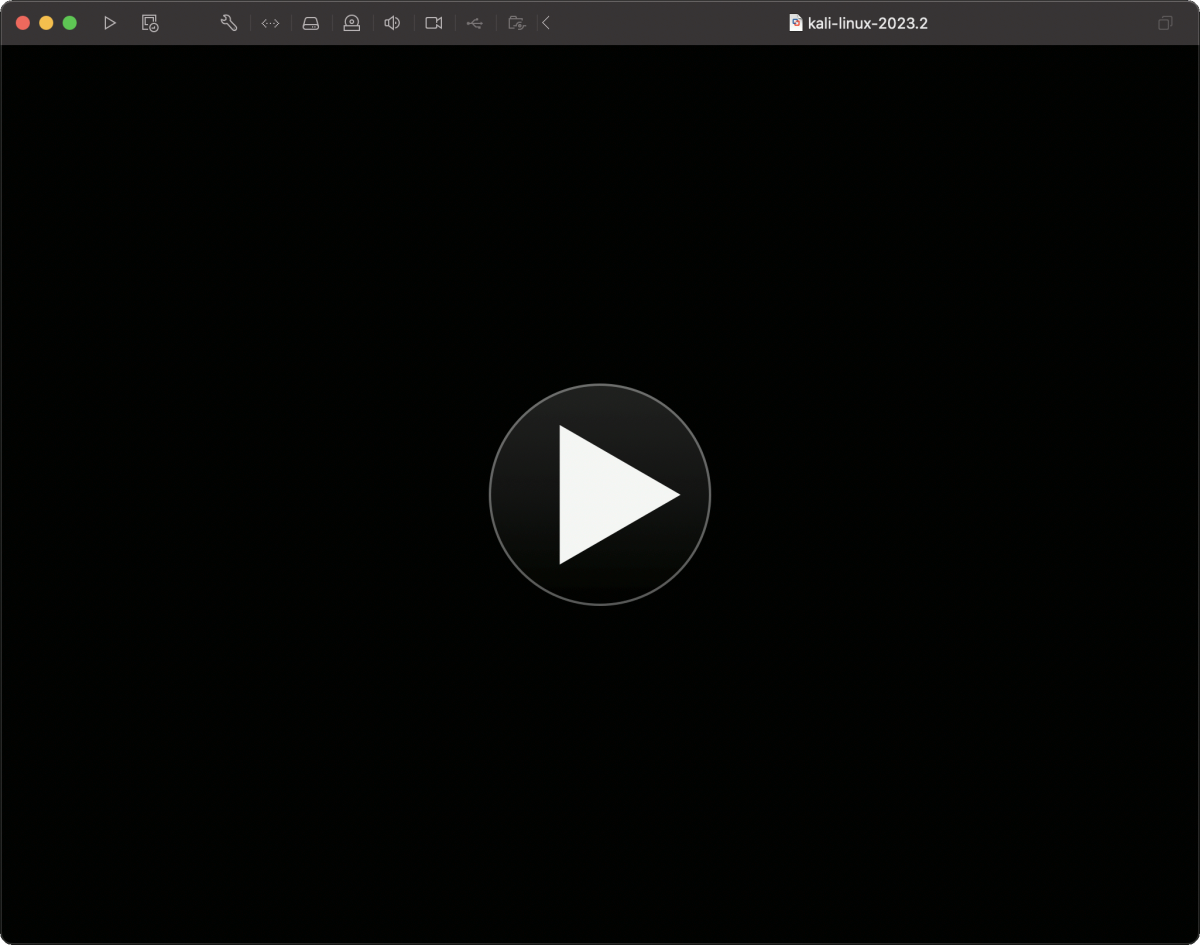The image size is (1200, 945).
Task: Minimize the window with the yellow button
Action: coord(46,23)
